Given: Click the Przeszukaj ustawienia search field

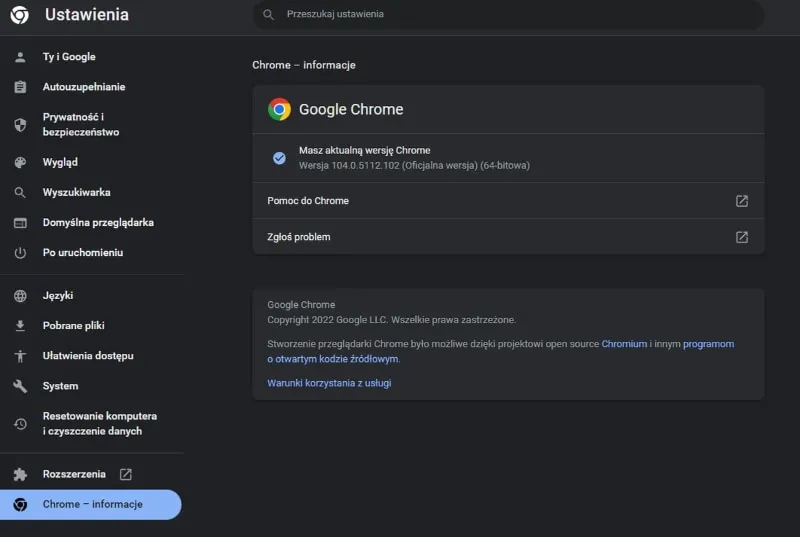Looking at the screenshot, I should pos(509,14).
